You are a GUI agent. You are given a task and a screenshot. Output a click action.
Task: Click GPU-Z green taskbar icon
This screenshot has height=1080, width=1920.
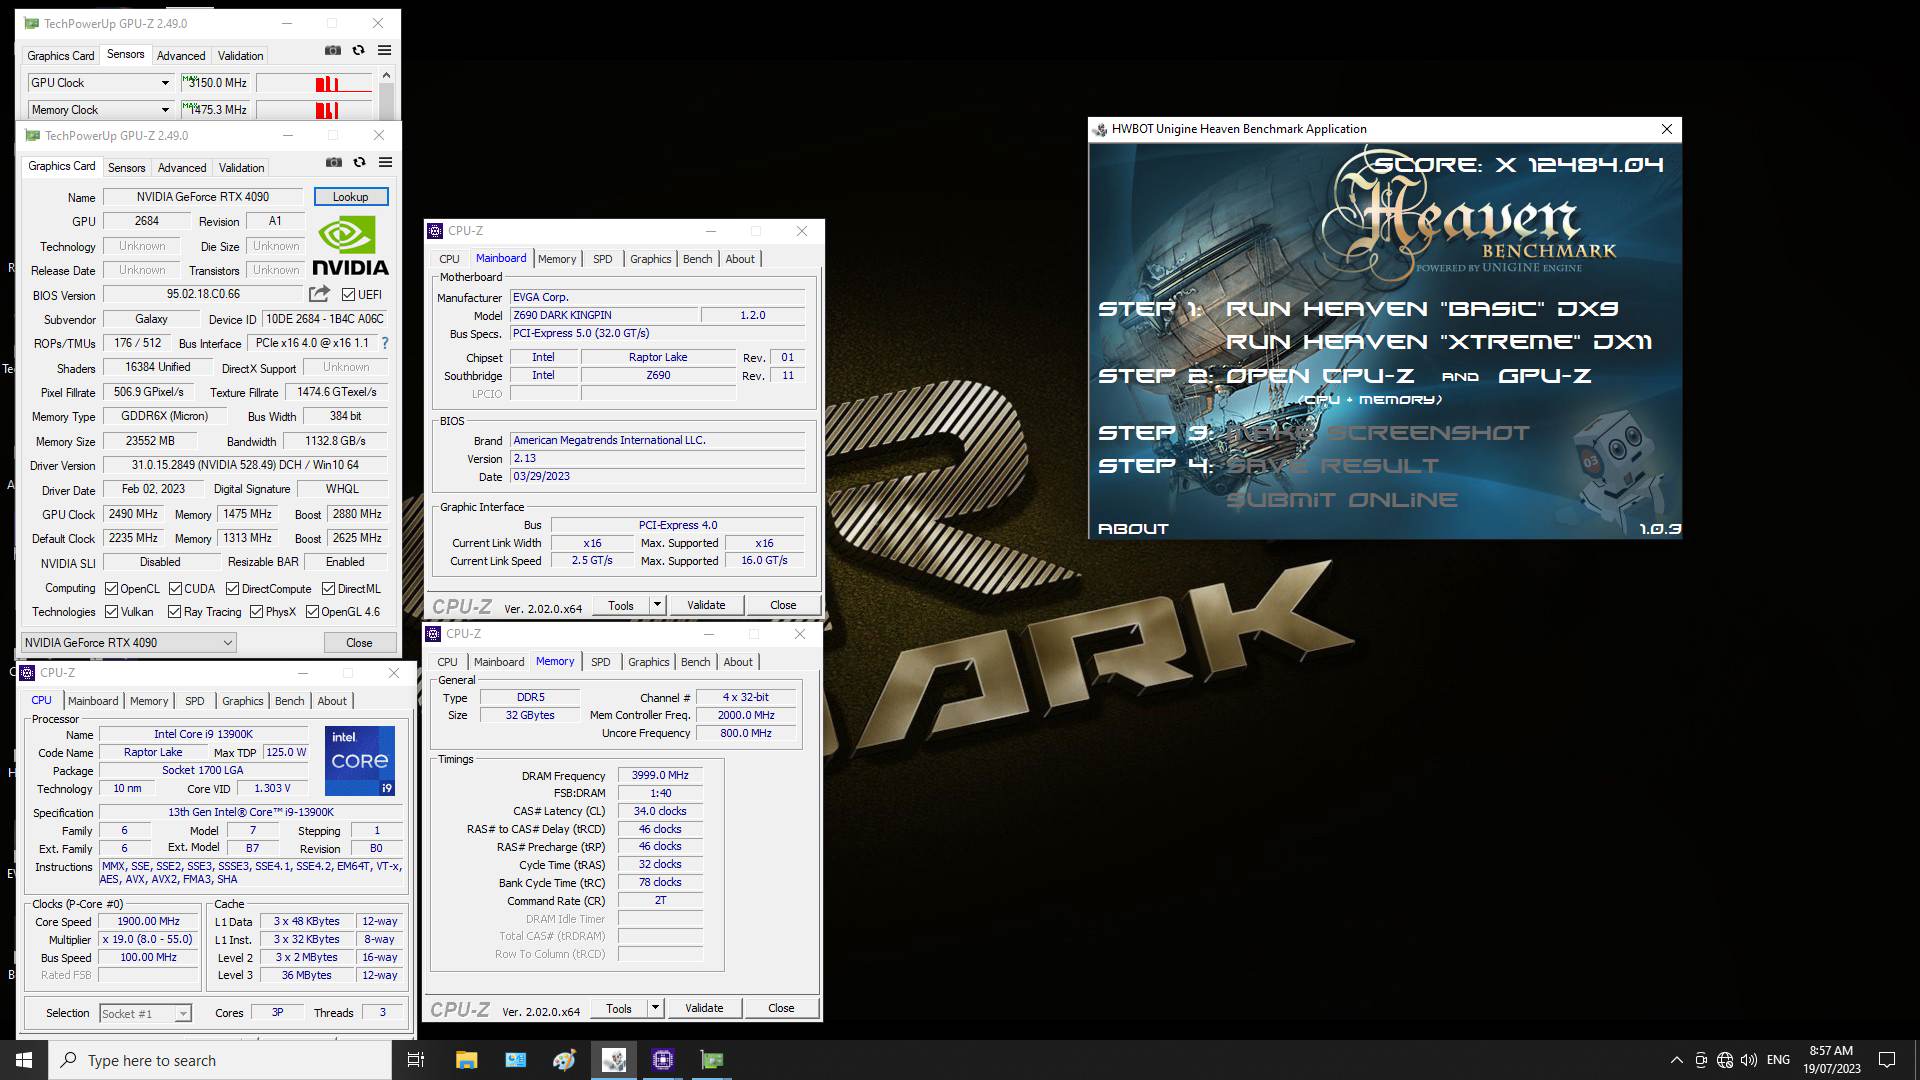712,1060
